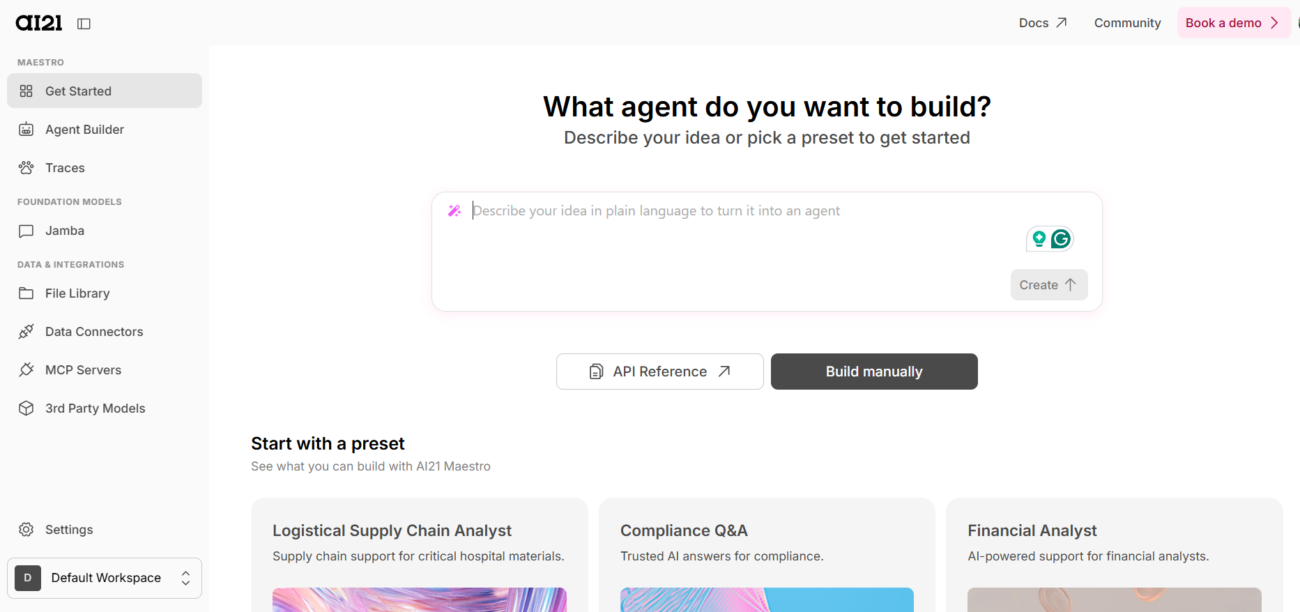This screenshot has width=1300, height=612.
Task: Open the File Library folder icon
Action: pos(26,293)
